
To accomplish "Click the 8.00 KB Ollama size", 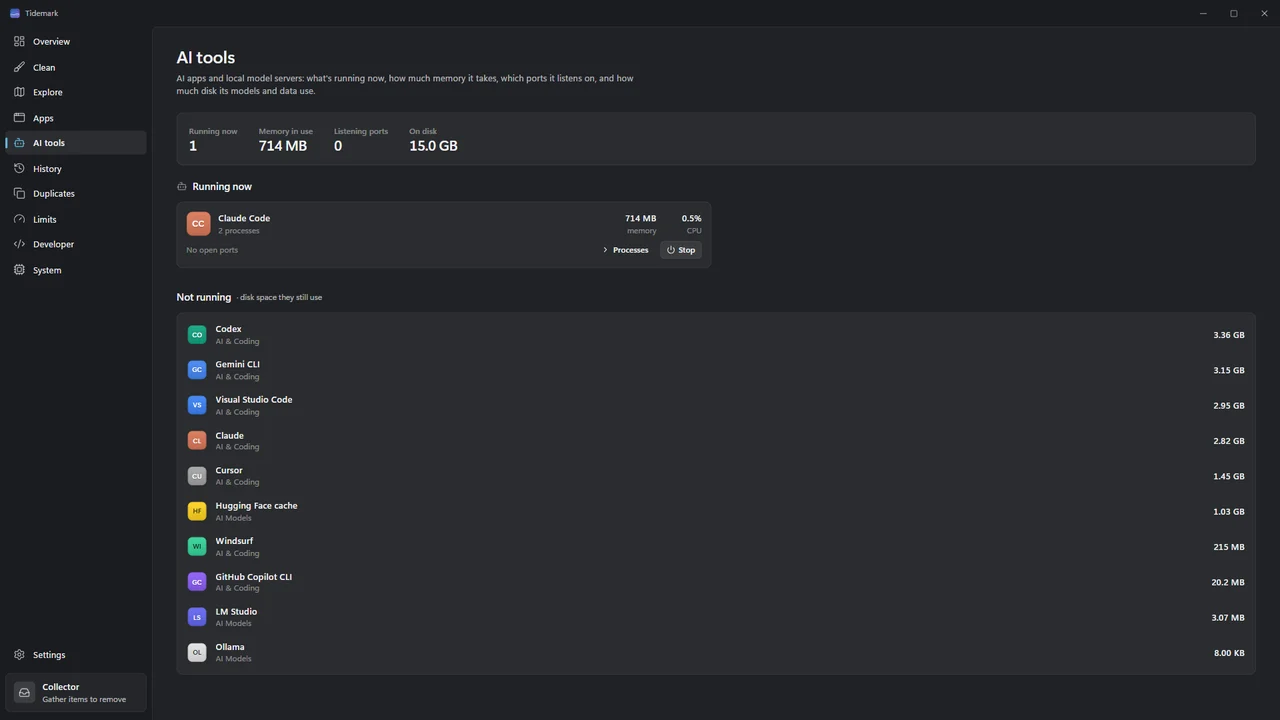I will (x=1229, y=653).
